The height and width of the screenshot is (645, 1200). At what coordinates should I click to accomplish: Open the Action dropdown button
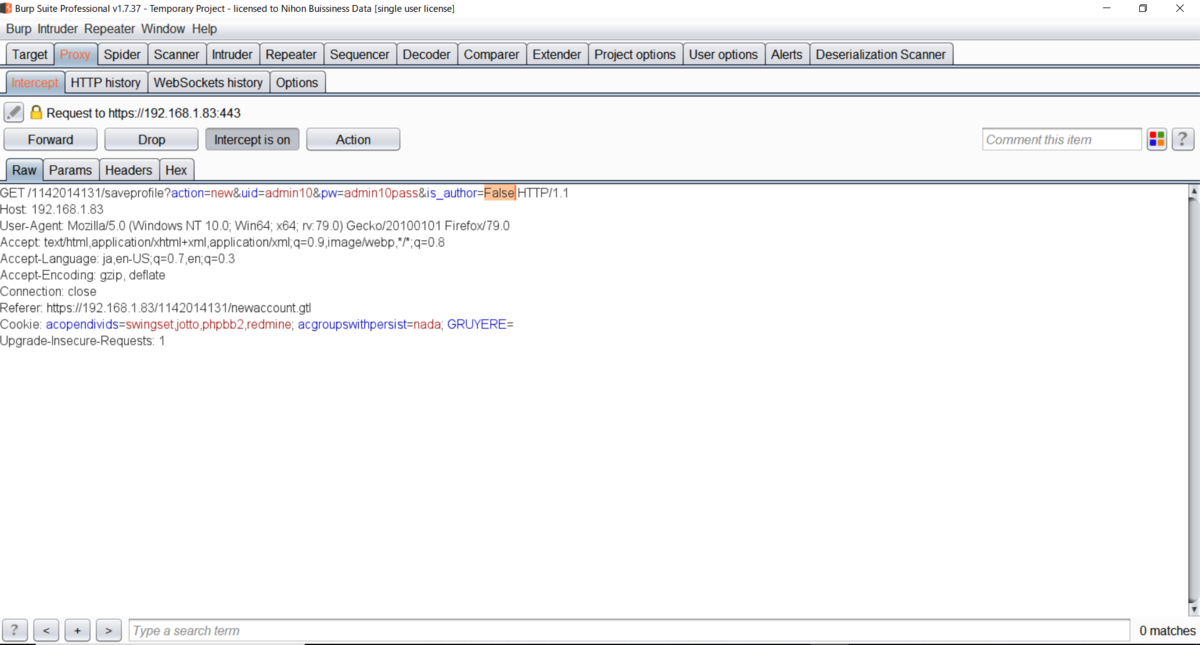(x=353, y=139)
